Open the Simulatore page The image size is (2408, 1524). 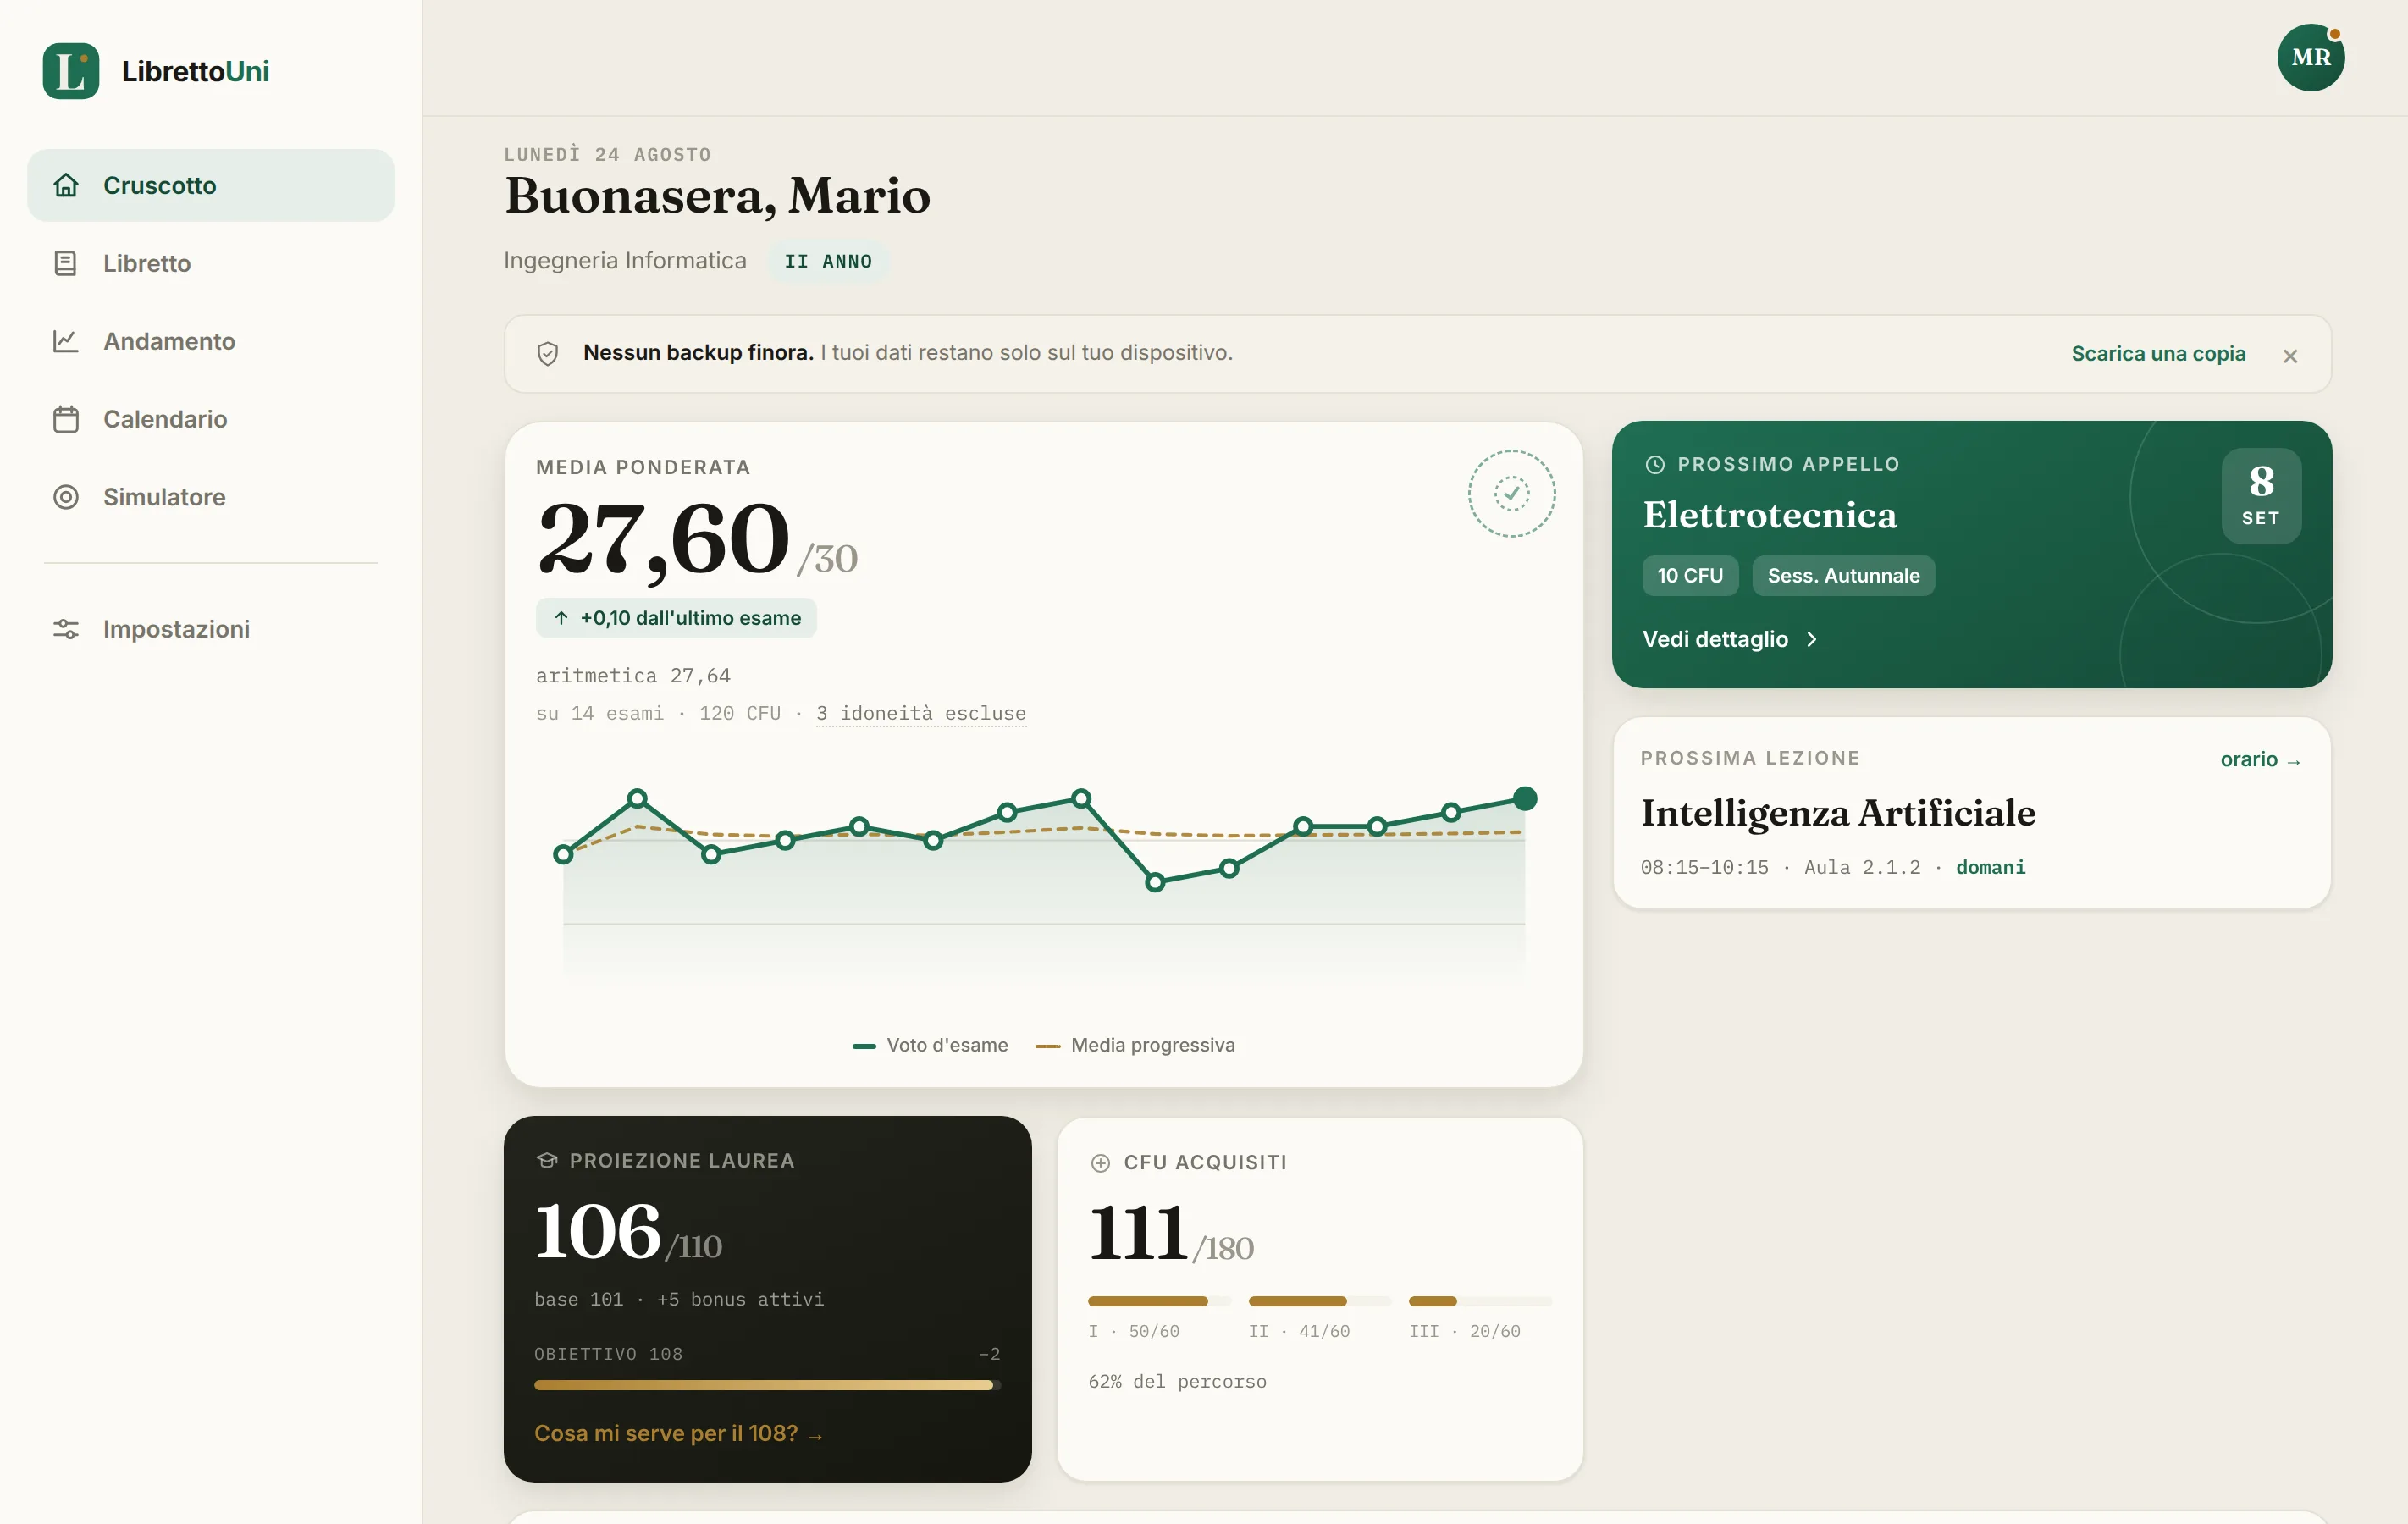click(x=211, y=497)
